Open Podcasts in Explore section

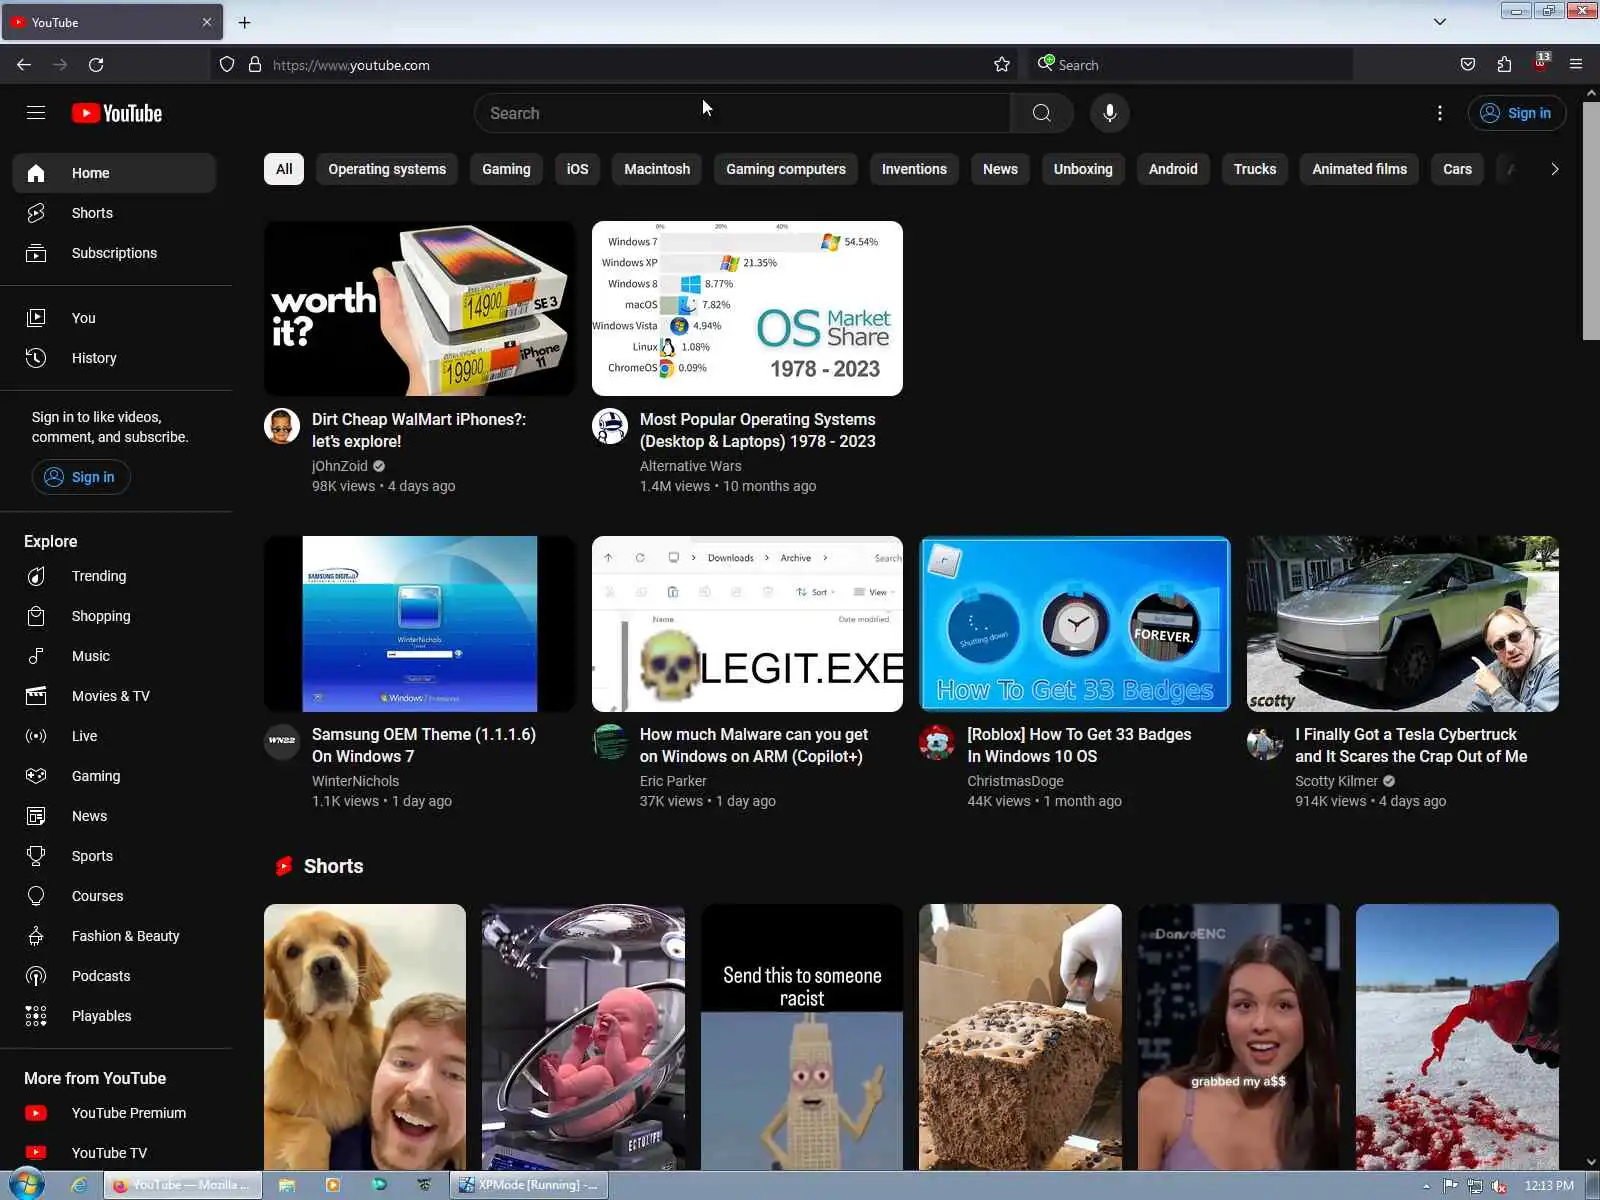coord(114,976)
